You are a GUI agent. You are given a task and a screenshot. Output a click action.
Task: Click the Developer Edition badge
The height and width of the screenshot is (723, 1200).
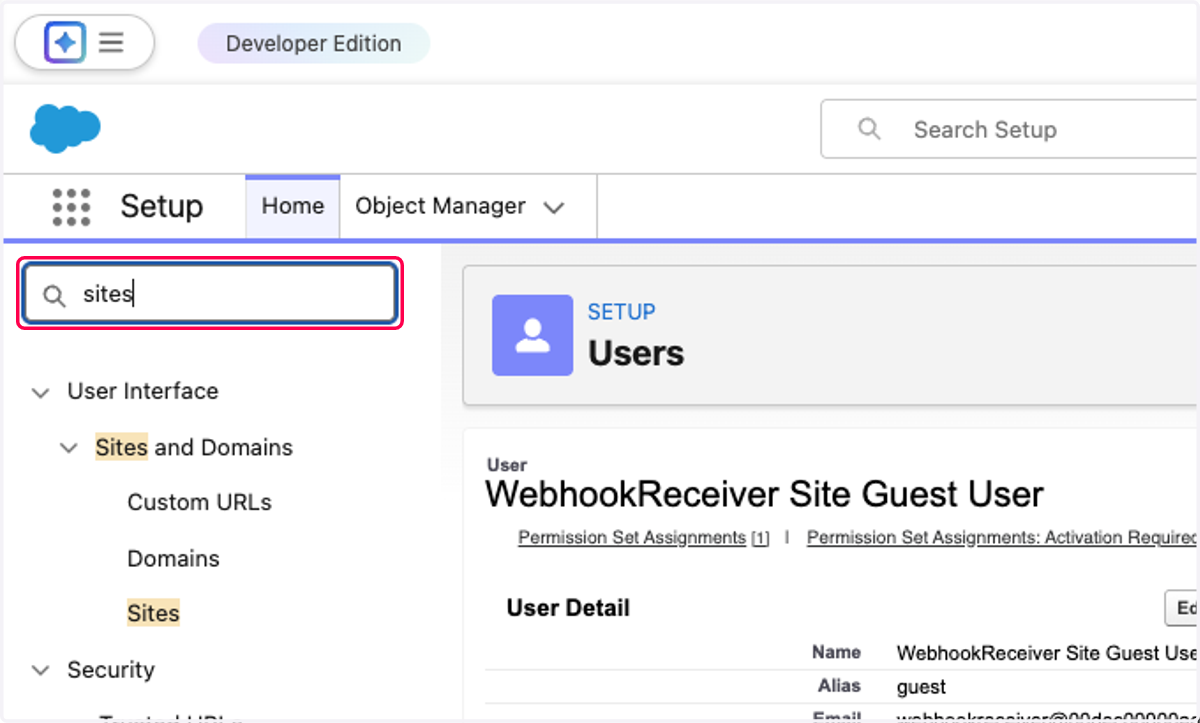[x=313, y=44]
